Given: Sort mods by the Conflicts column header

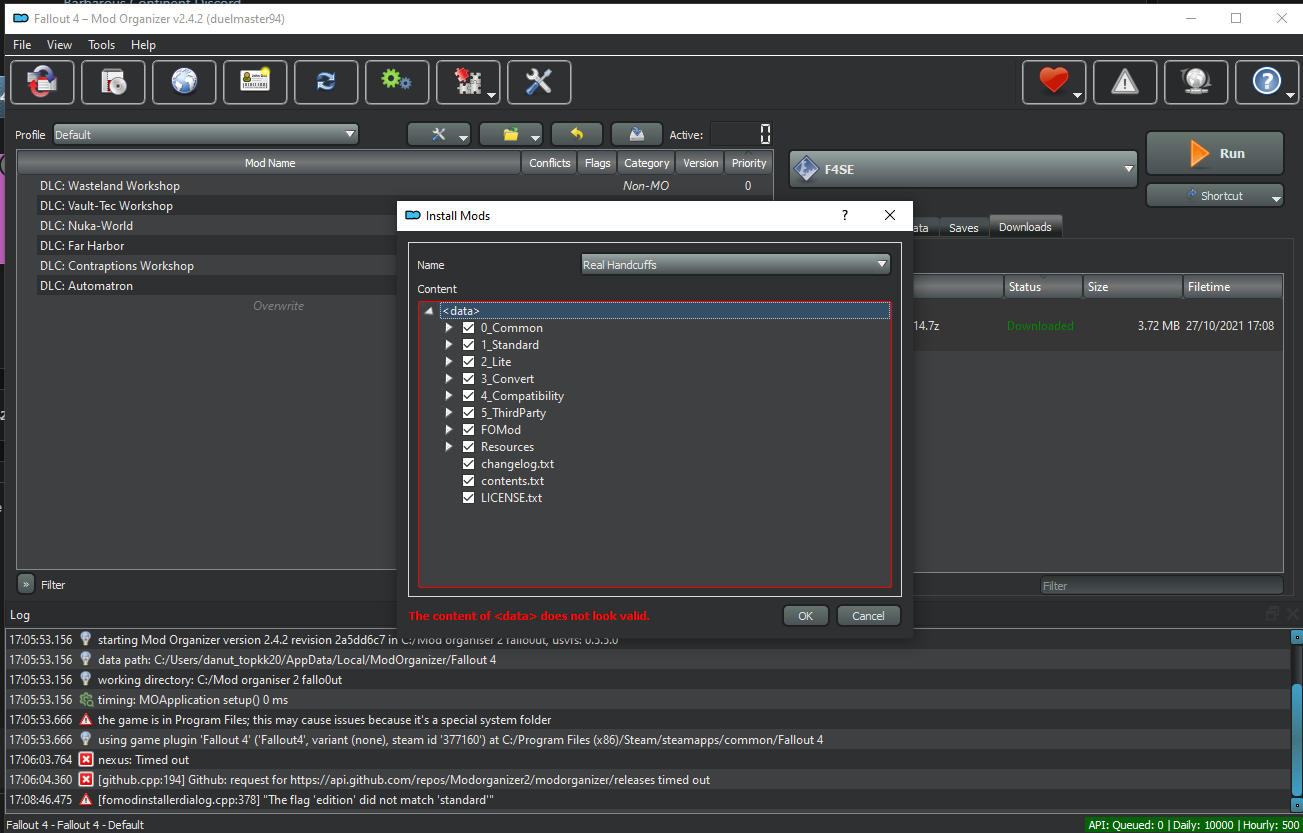Looking at the screenshot, I should click(x=550, y=163).
